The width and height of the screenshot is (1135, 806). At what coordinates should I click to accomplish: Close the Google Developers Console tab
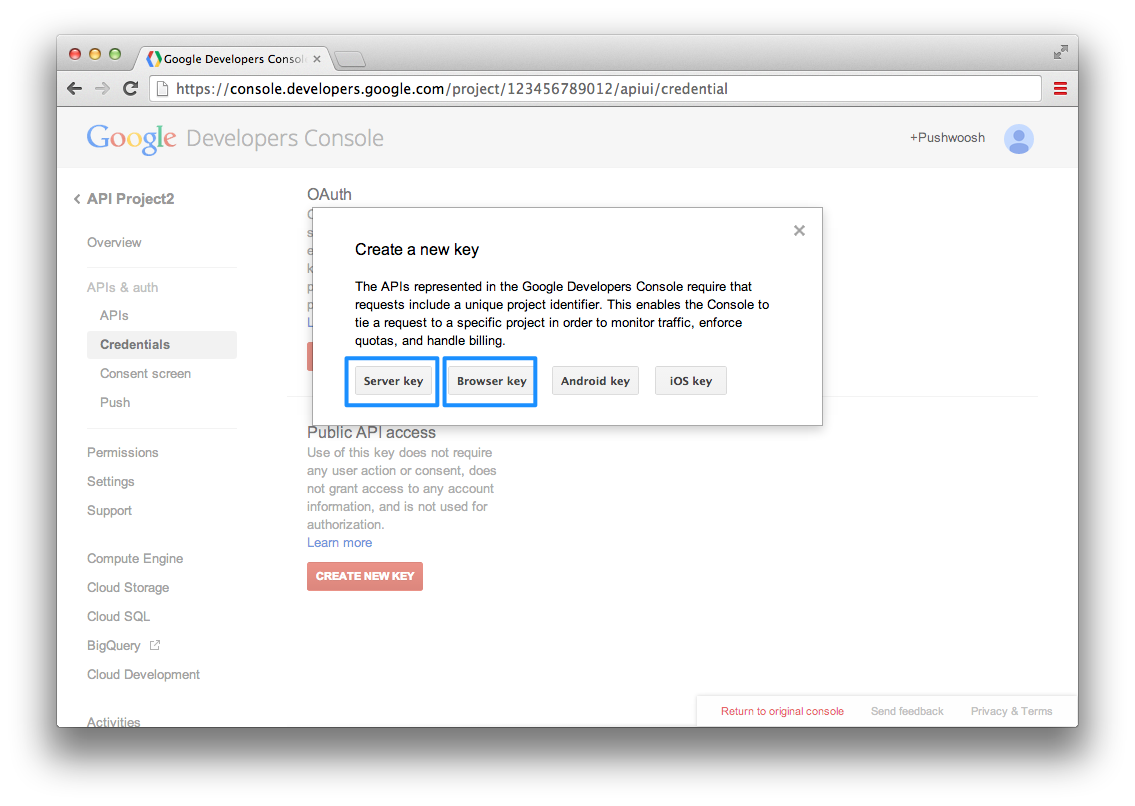click(317, 59)
